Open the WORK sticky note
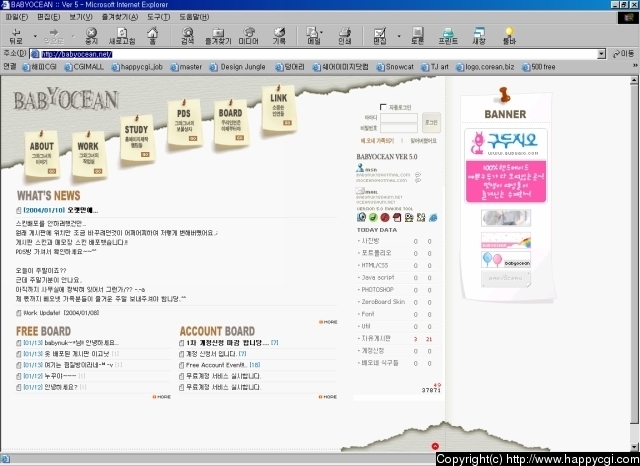Viewport: 640px width, 466px height. click(88, 154)
